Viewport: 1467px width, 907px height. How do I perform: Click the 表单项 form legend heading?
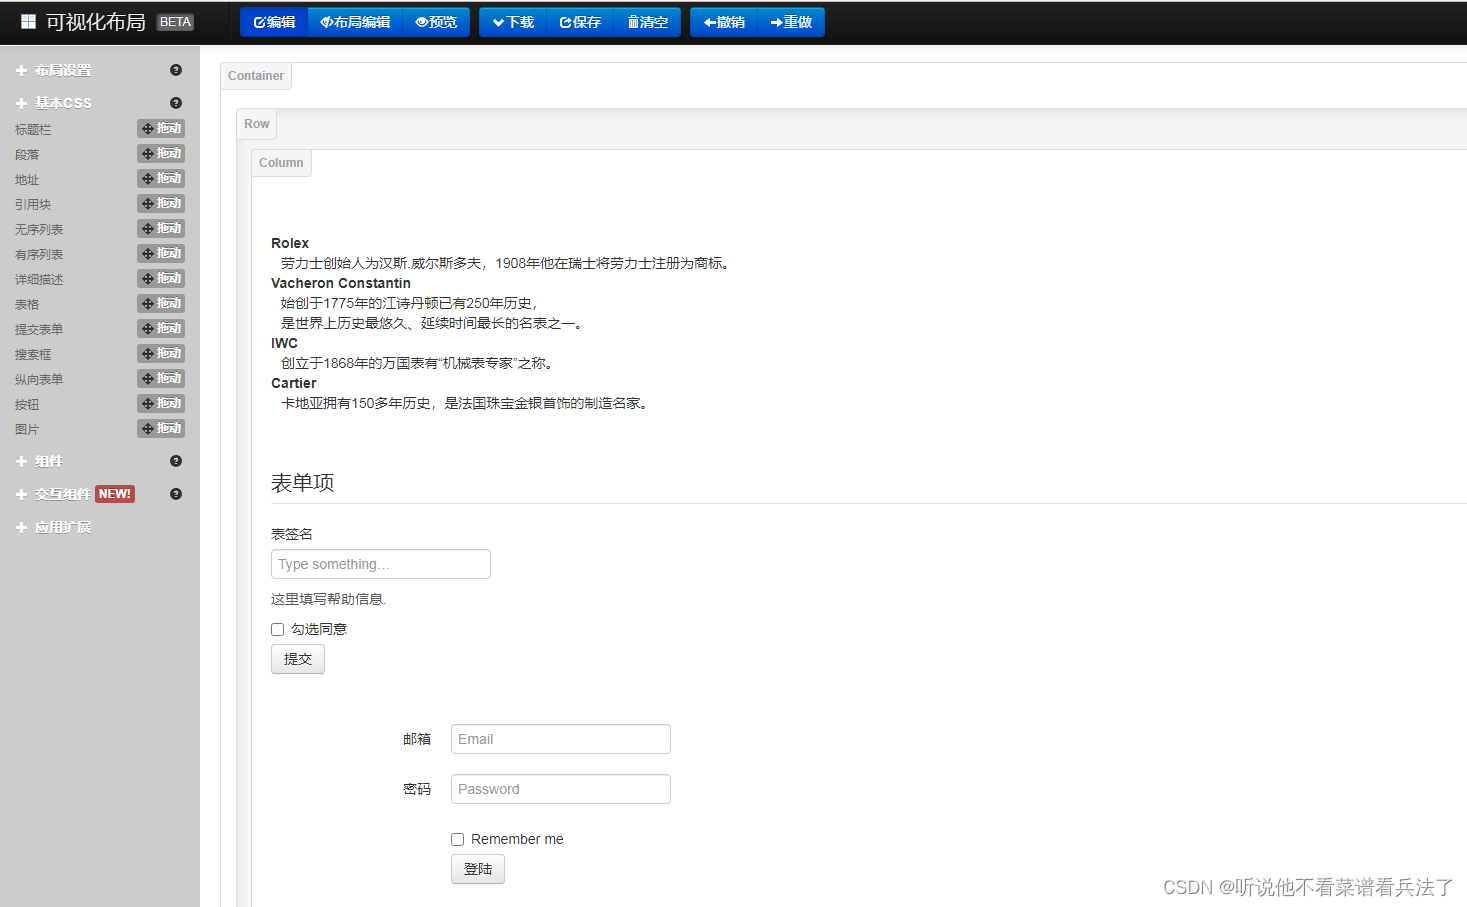(303, 483)
